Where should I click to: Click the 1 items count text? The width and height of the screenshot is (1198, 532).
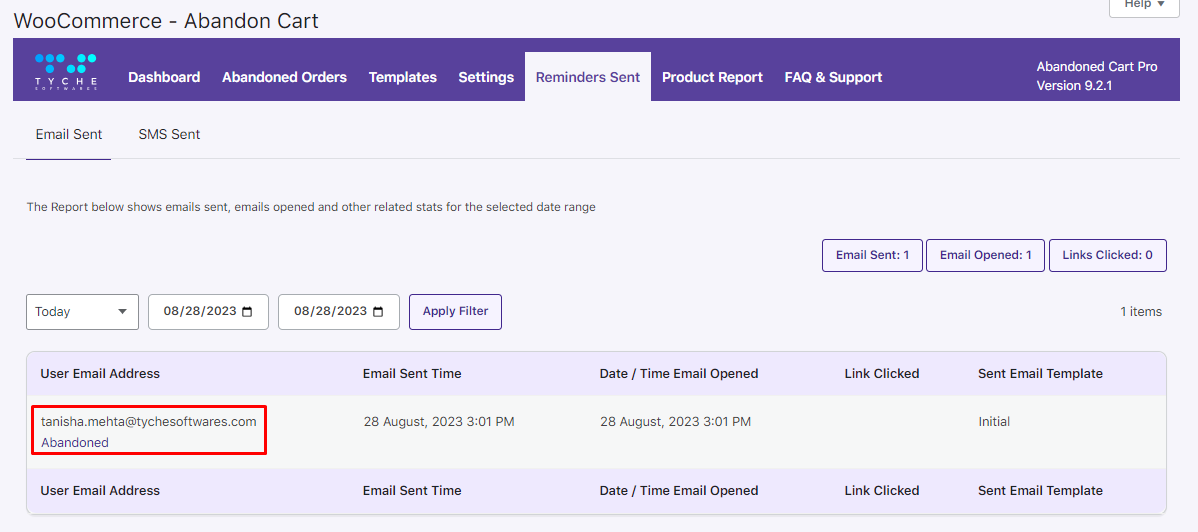(x=1141, y=312)
